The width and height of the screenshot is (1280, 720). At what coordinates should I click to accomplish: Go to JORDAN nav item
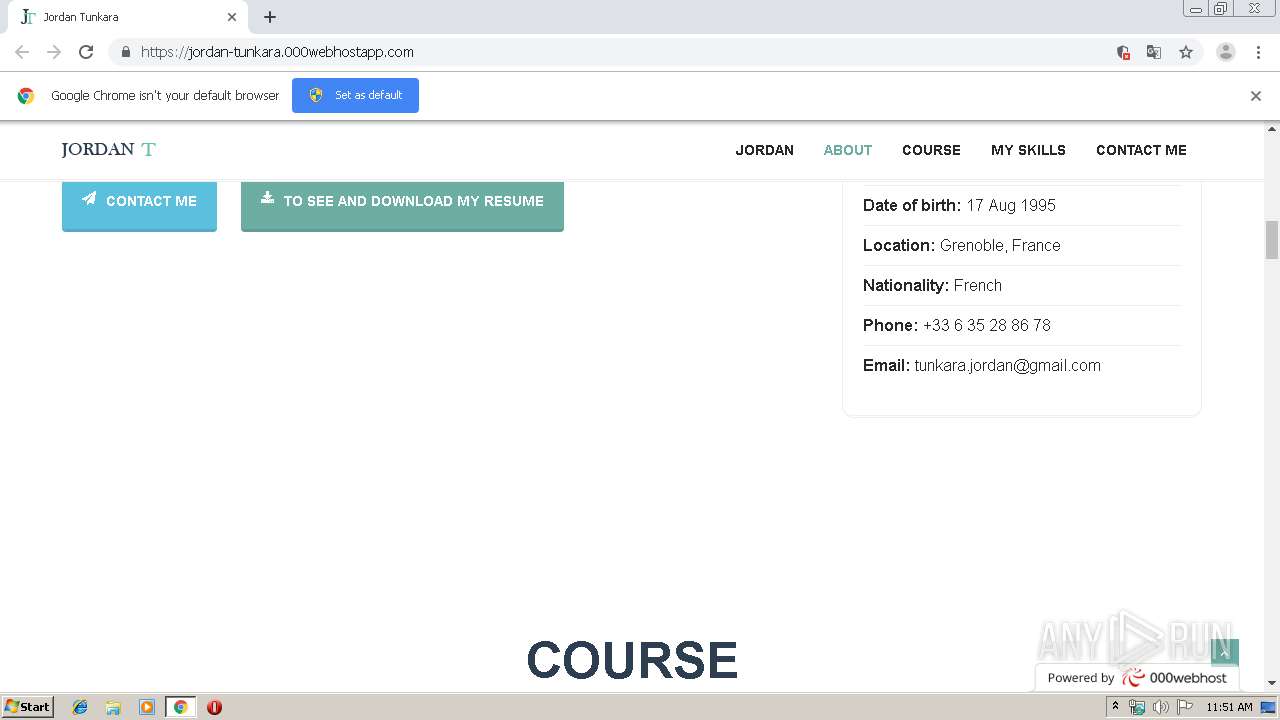(765, 150)
